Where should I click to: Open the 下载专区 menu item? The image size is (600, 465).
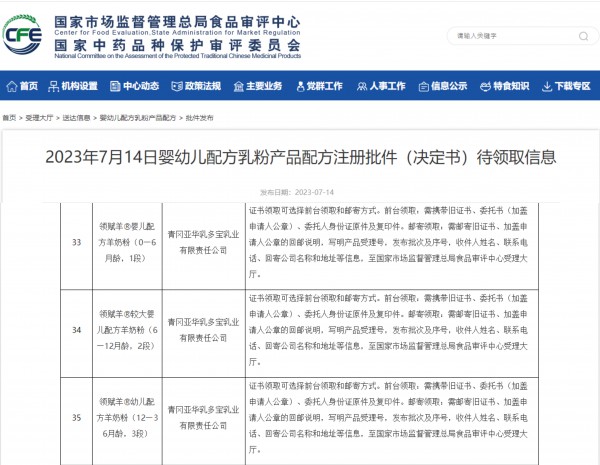(x=573, y=86)
